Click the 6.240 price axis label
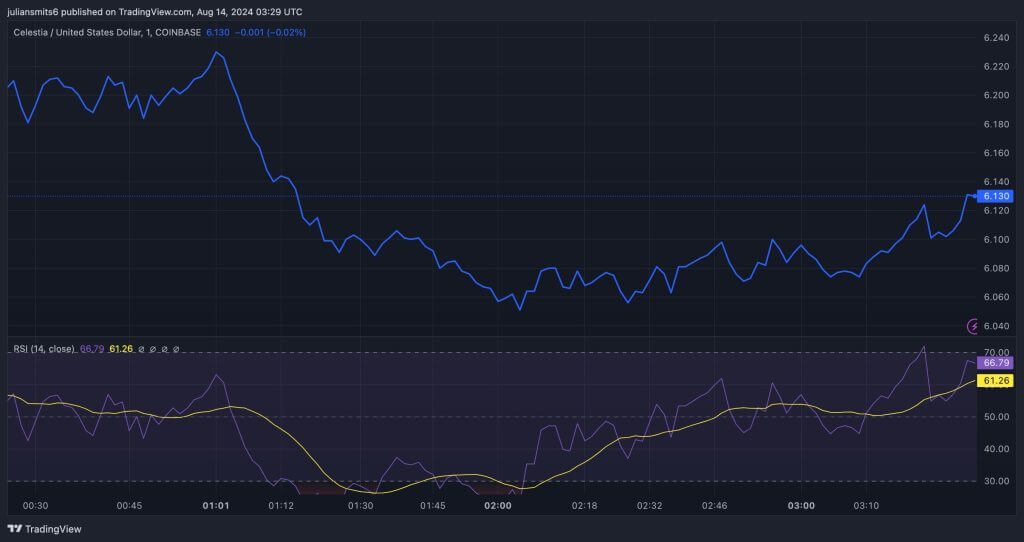 996,38
